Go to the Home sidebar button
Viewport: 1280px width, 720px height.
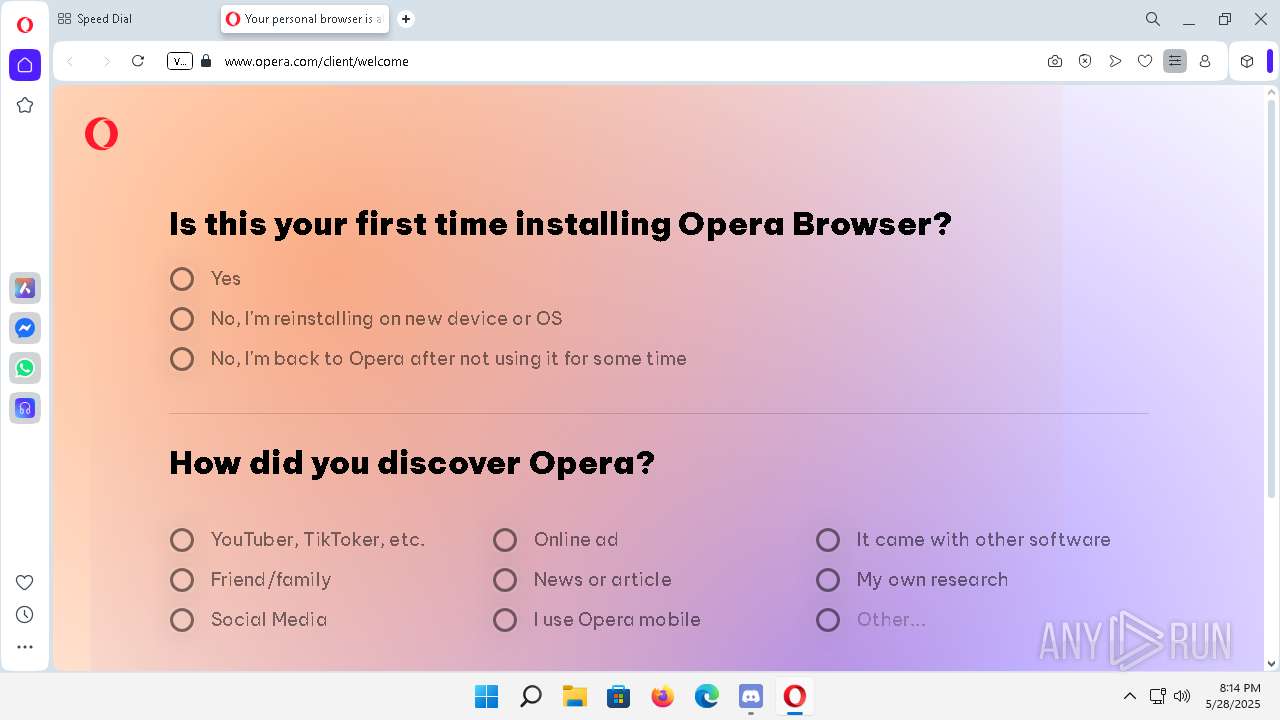pyautogui.click(x=25, y=65)
